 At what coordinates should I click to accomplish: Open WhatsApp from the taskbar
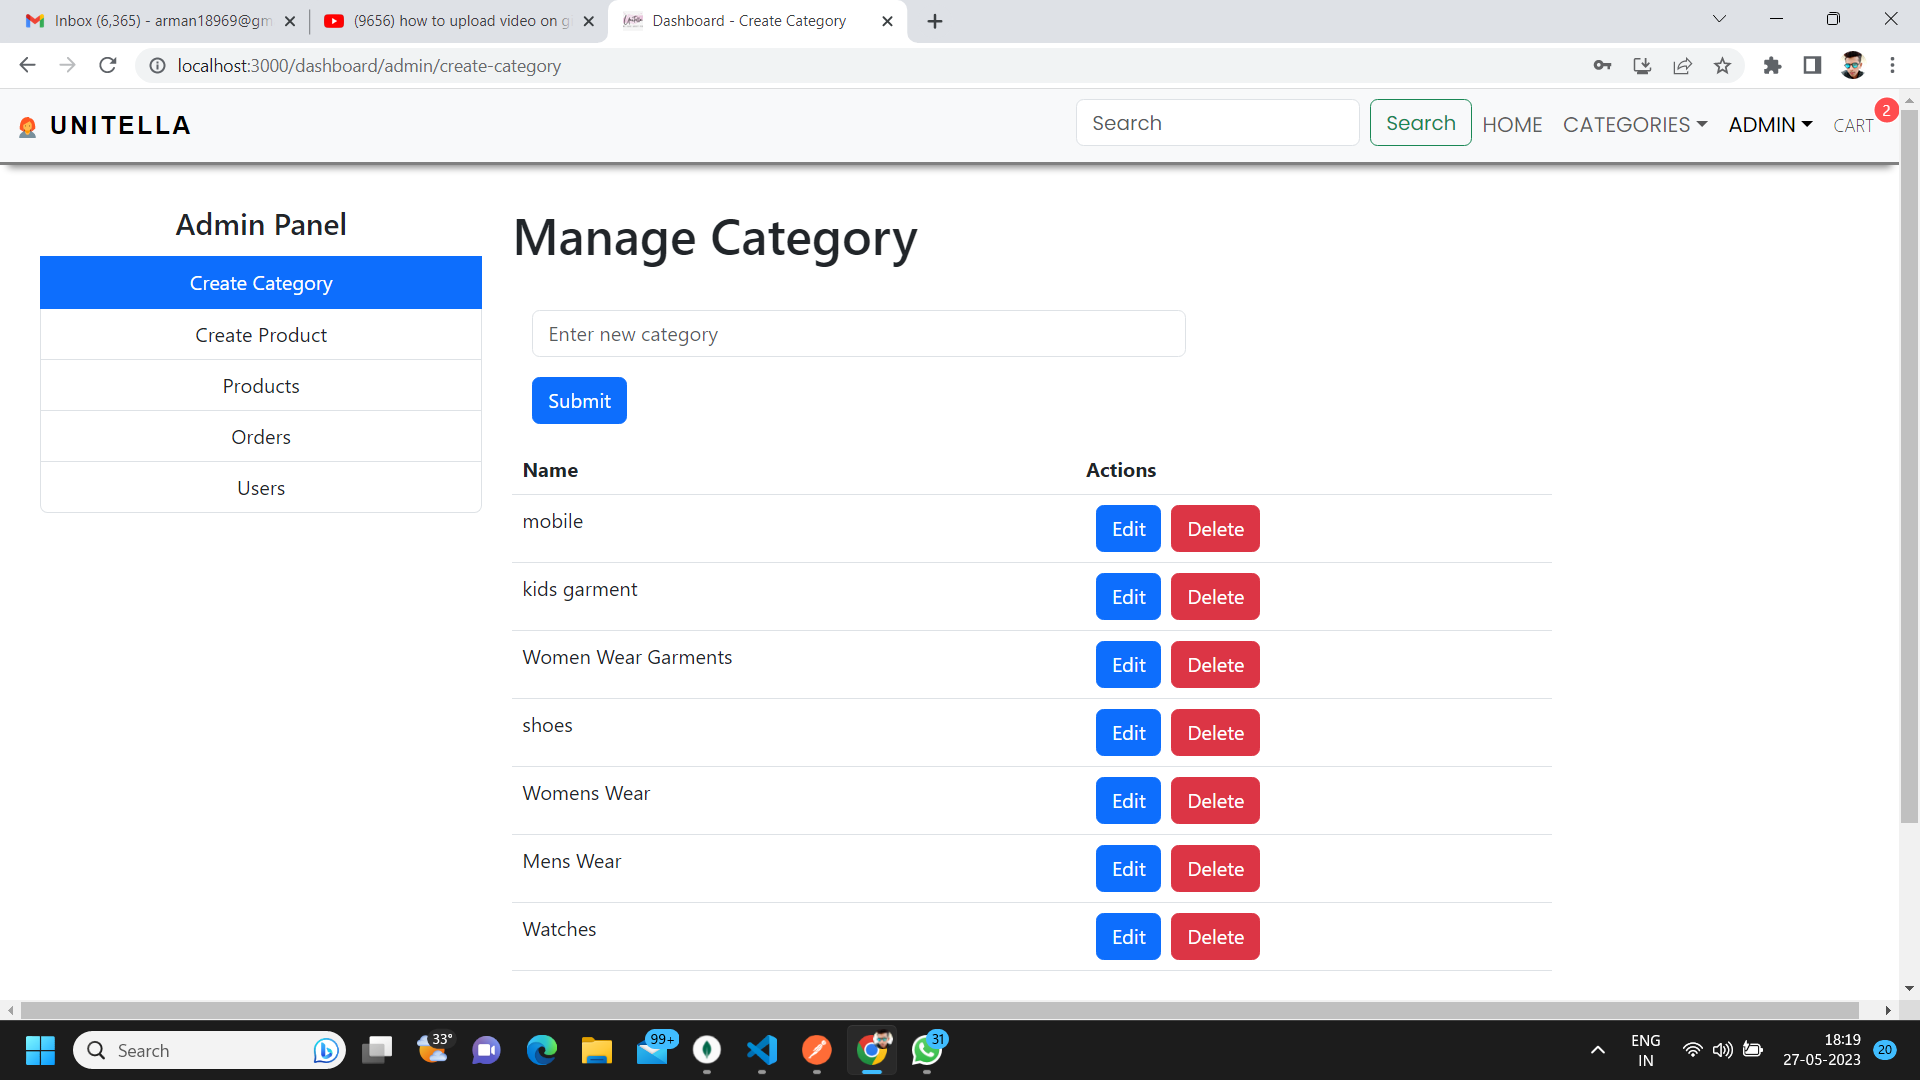pyautogui.click(x=926, y=1050)
